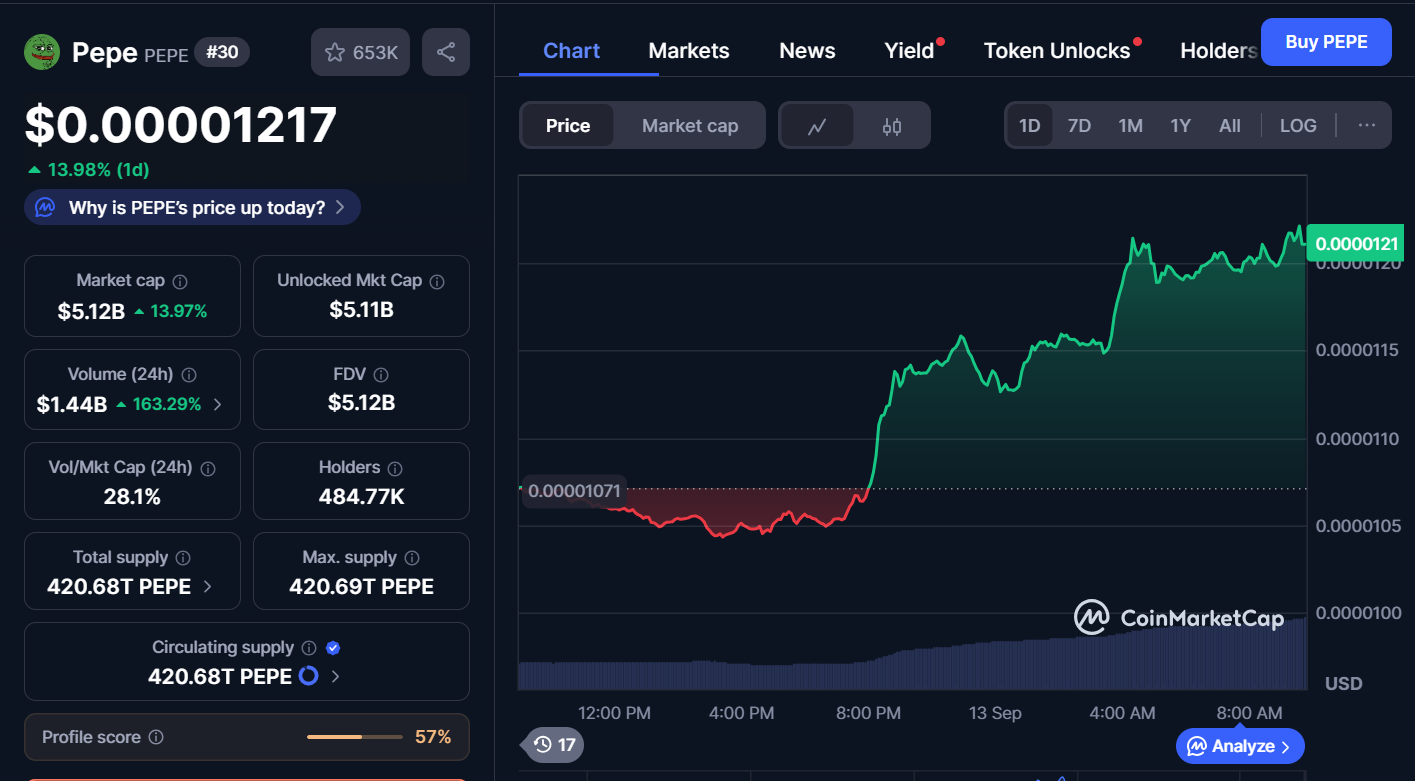The height and width of the screenshot is (781, 1415).
Task: Click the #30 rank badge
Action: point(222,52)
